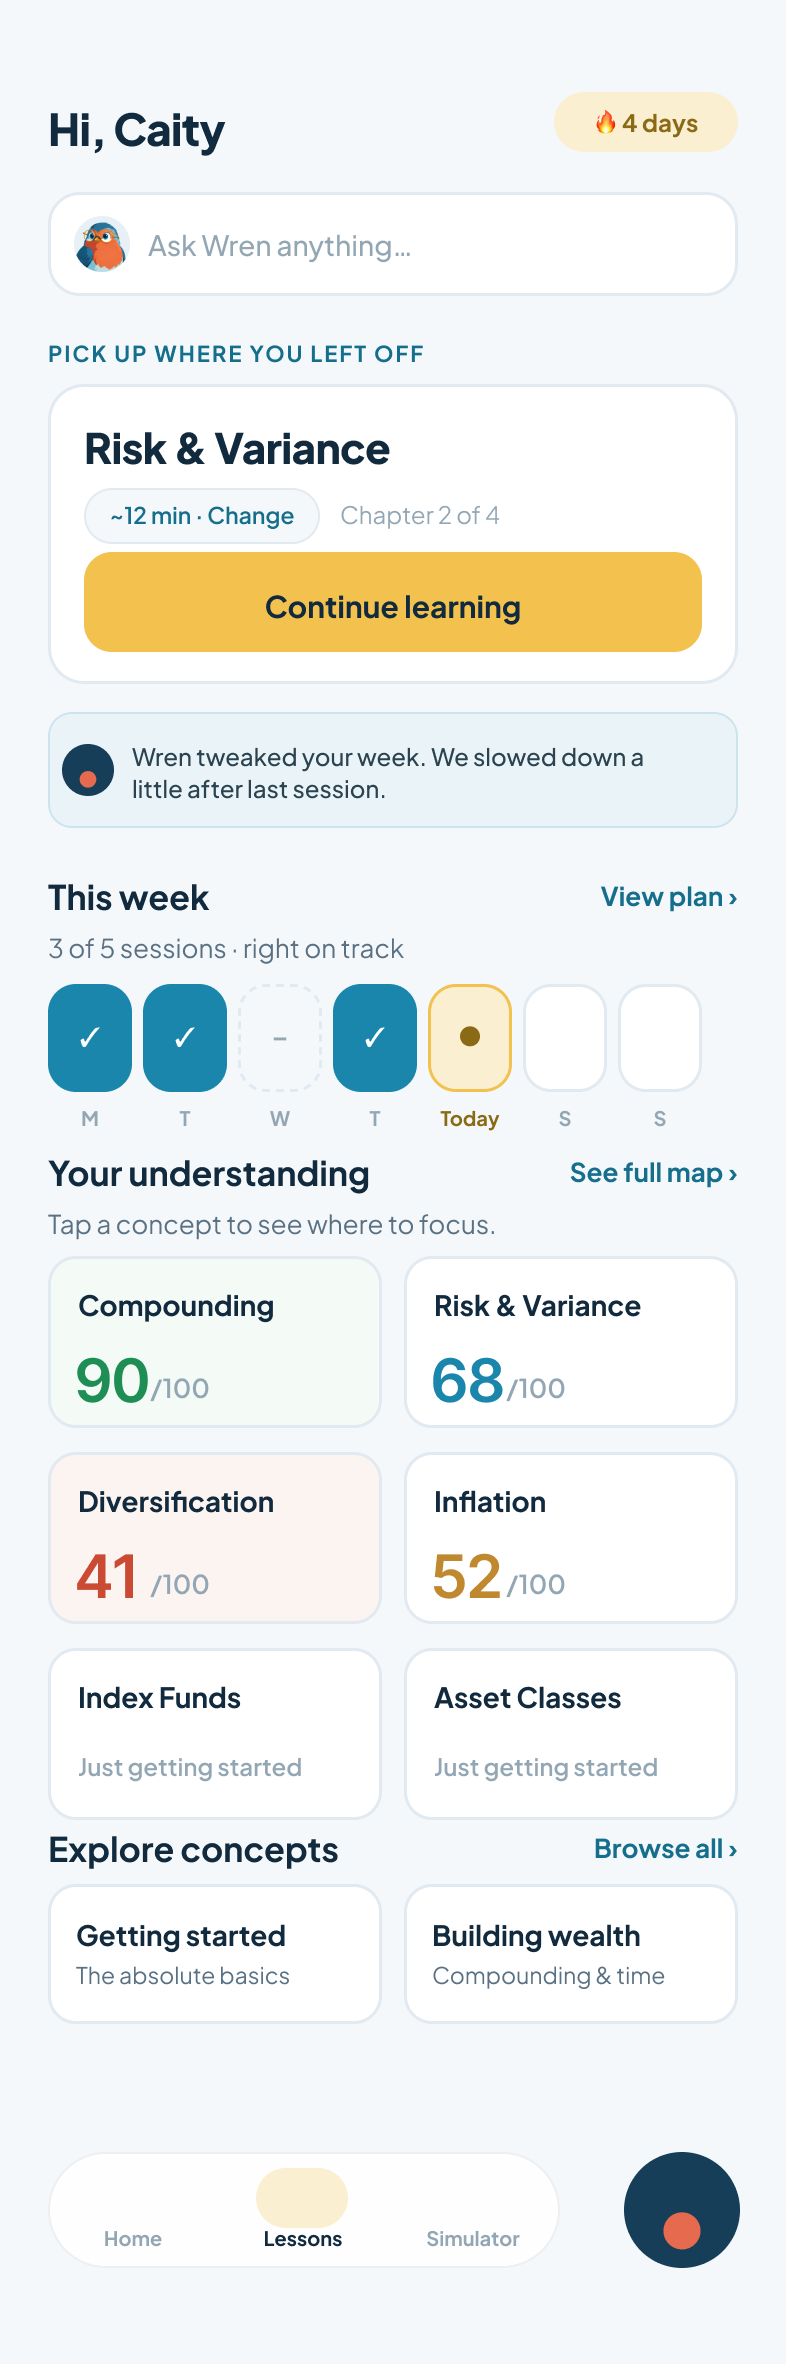The image size is (786, 2364).
Task: Open the Diversification 41/100 score card
Action: [215, 1538]
